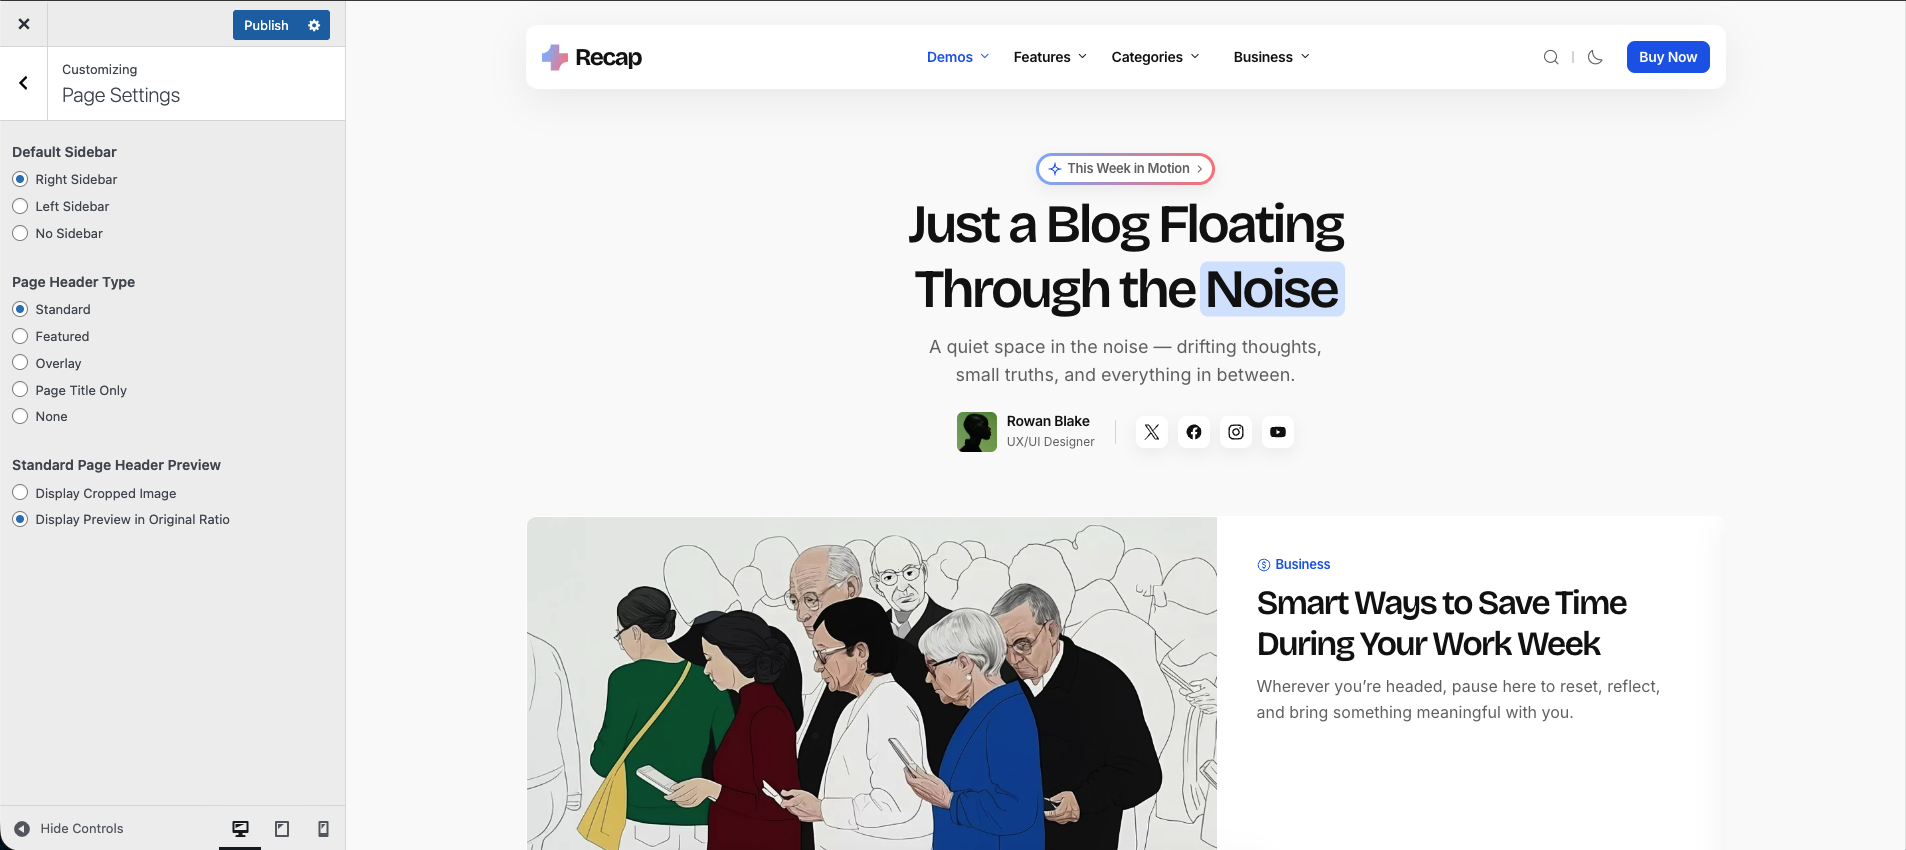Go back from Page Settings panel

[x=24, y=83]
